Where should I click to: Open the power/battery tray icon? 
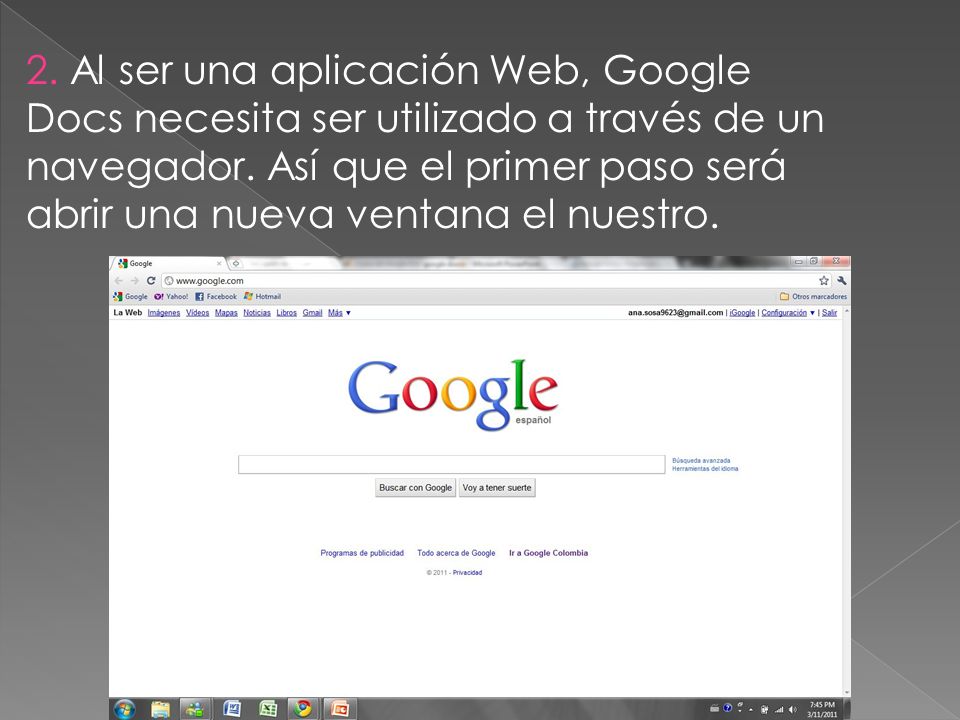pos(764,710)
